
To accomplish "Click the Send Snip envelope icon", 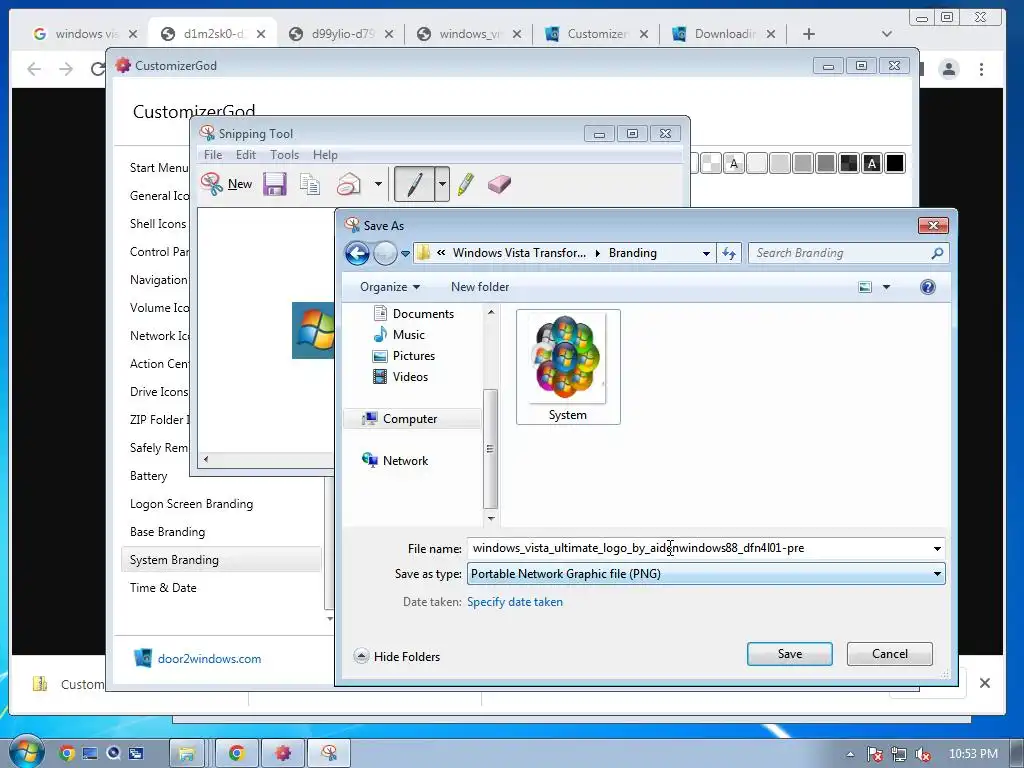I will (x=349, y=184).
